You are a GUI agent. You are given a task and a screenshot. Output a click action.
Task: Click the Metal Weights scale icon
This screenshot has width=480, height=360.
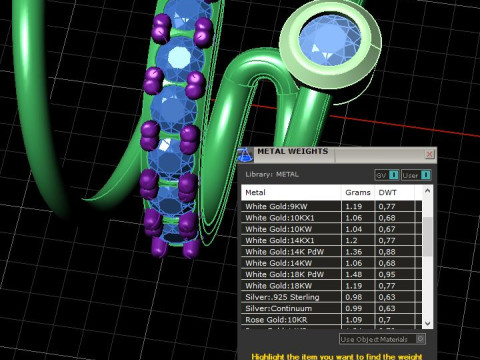point(245,155)
